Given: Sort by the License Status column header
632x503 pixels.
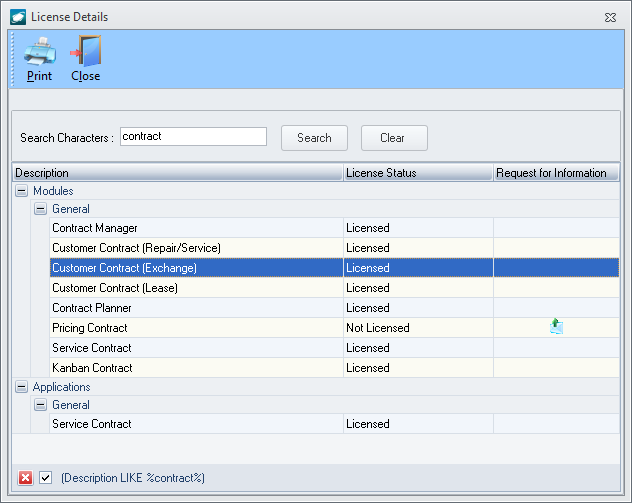Looking at the screenshot, I should [x=418, y=173].
